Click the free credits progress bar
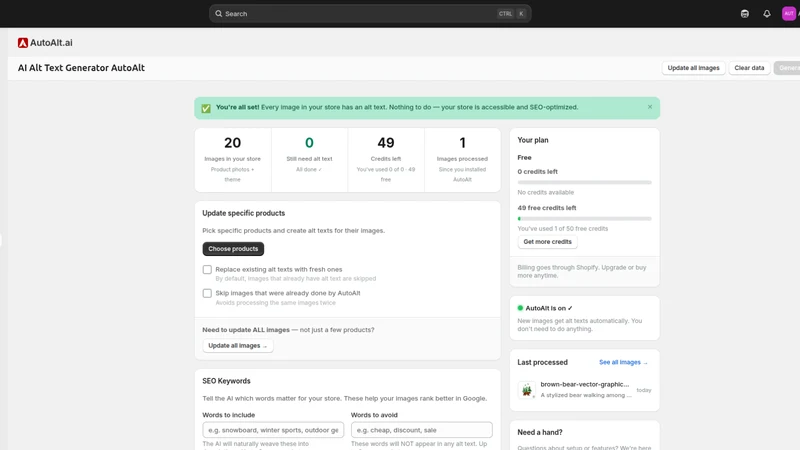This screenshot has height=450, width=800. point(584,218)
